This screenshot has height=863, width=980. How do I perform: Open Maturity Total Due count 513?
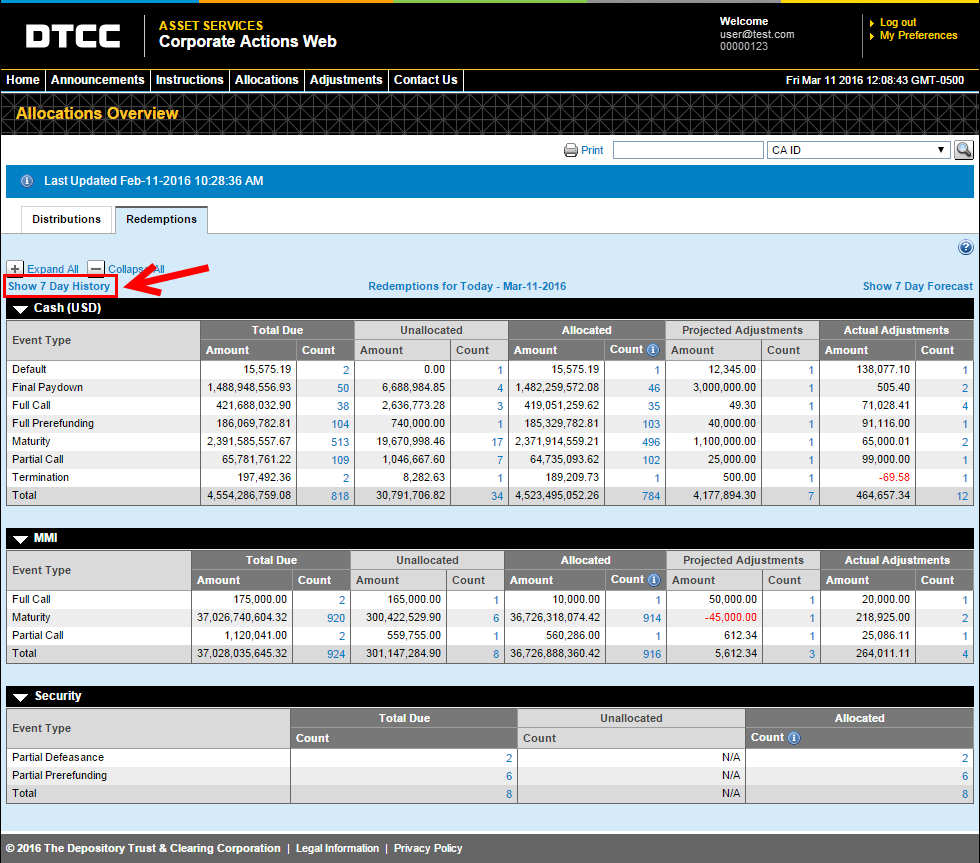click(x=339, y=442)
